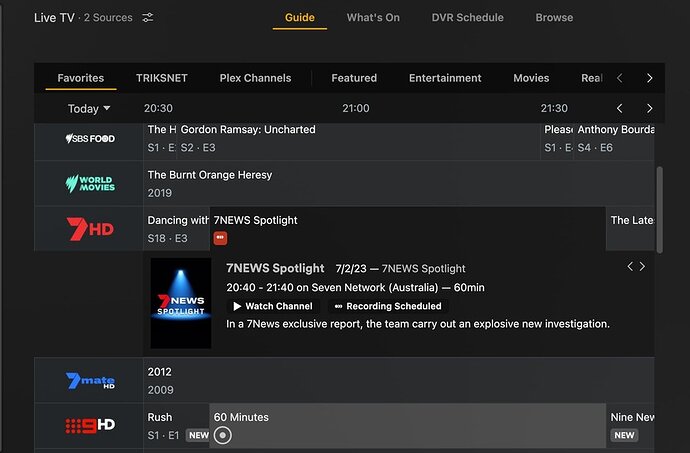Select The Burnt Orange Heresy program
Viewport: 690px width, 453px height.
coord(210,175)
